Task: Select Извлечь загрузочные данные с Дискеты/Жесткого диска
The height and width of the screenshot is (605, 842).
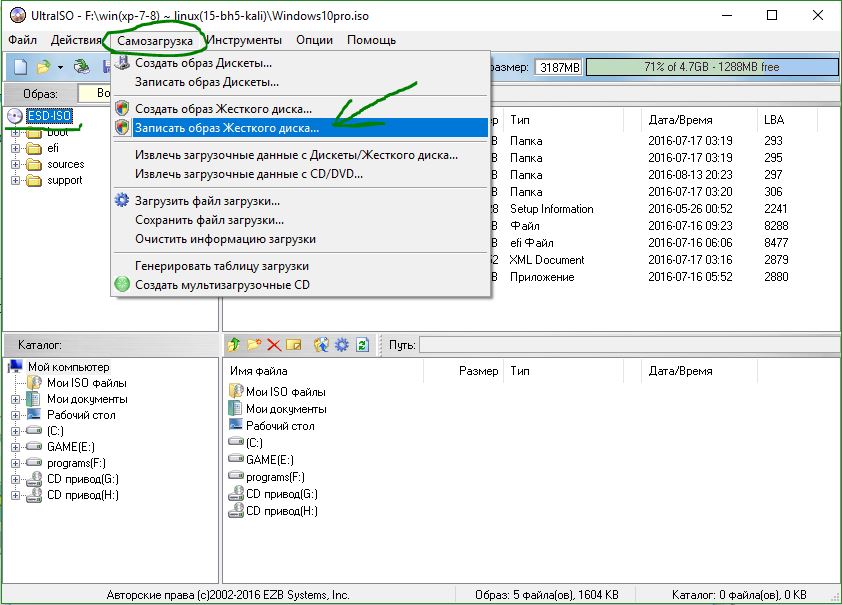Action: click(301, 155)
